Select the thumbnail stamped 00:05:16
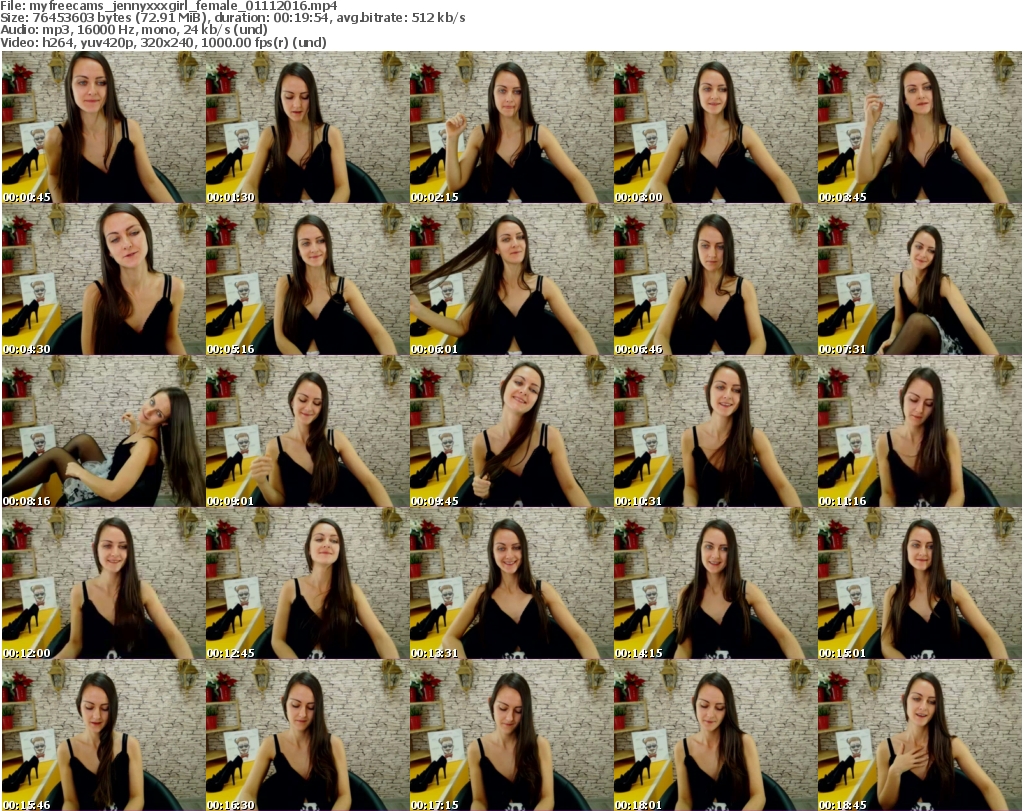 click(307, 279)
